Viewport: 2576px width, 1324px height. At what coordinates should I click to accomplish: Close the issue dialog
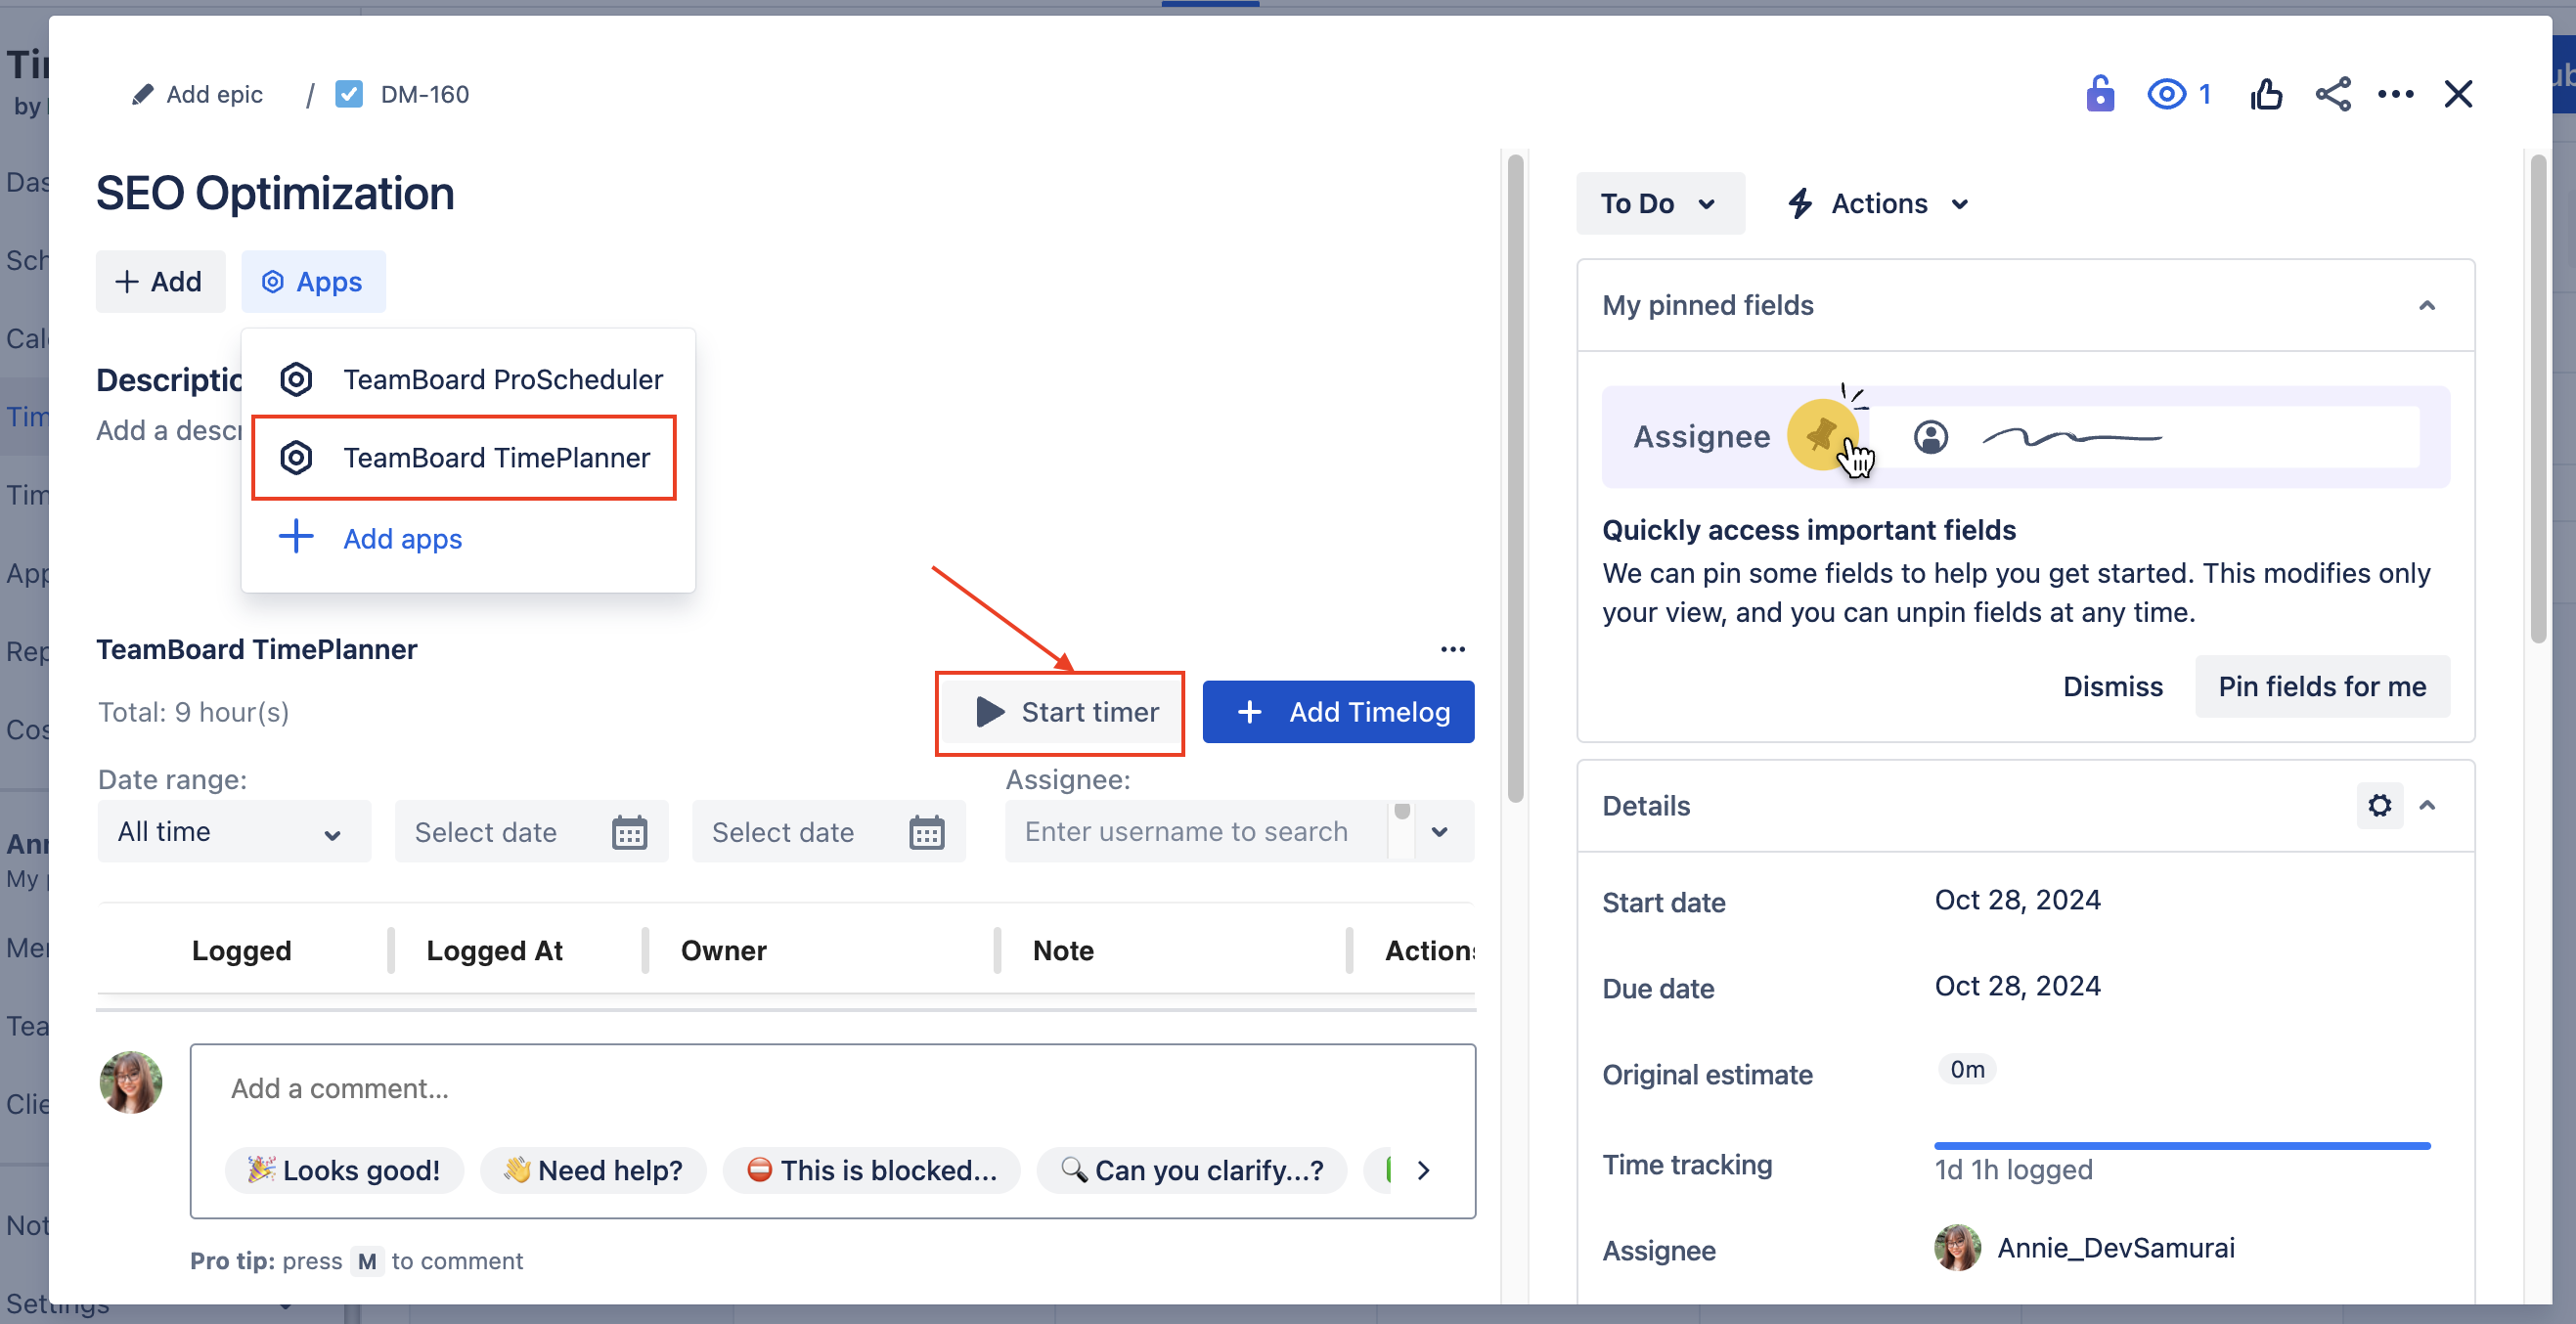[x=2458, y=94]
